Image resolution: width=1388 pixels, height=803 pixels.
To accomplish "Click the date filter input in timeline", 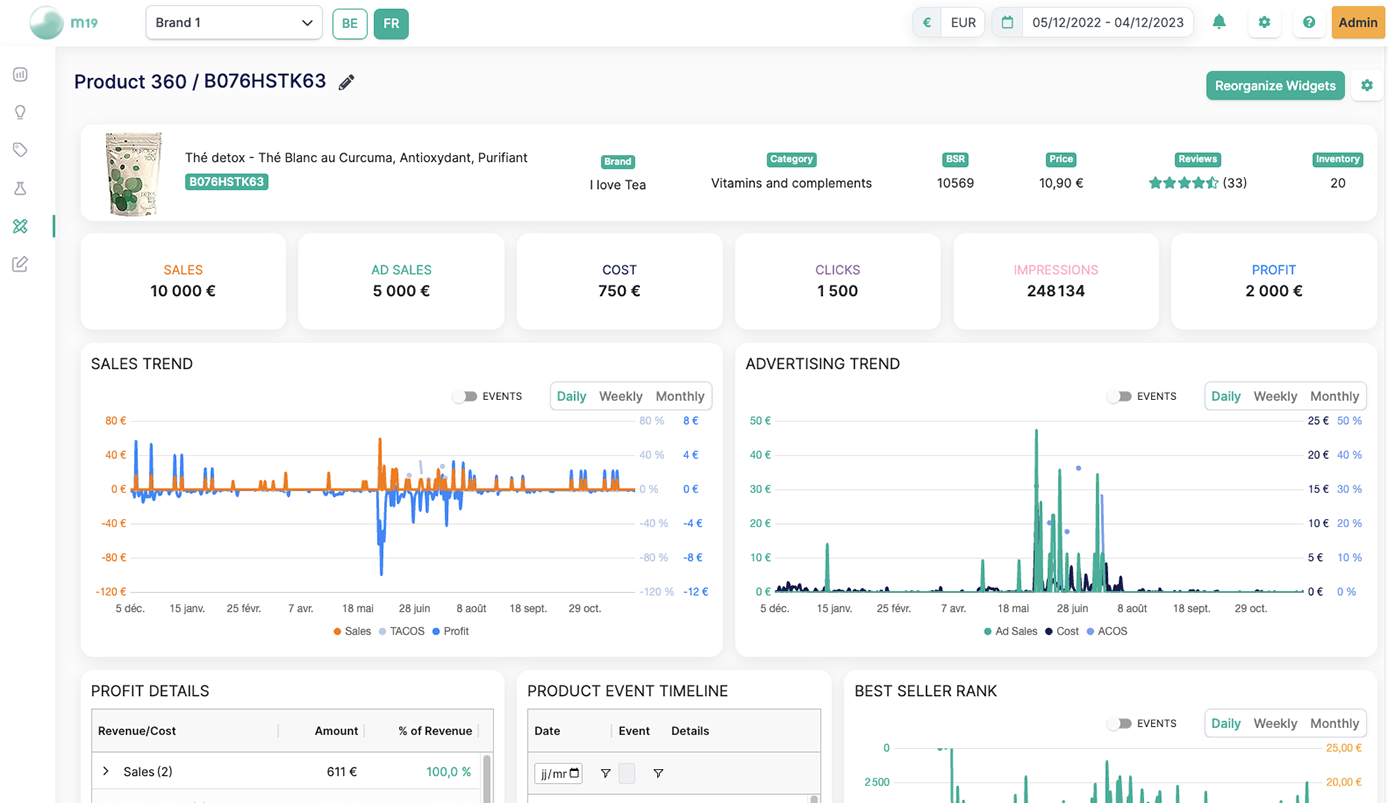I will tap(558, 773).
